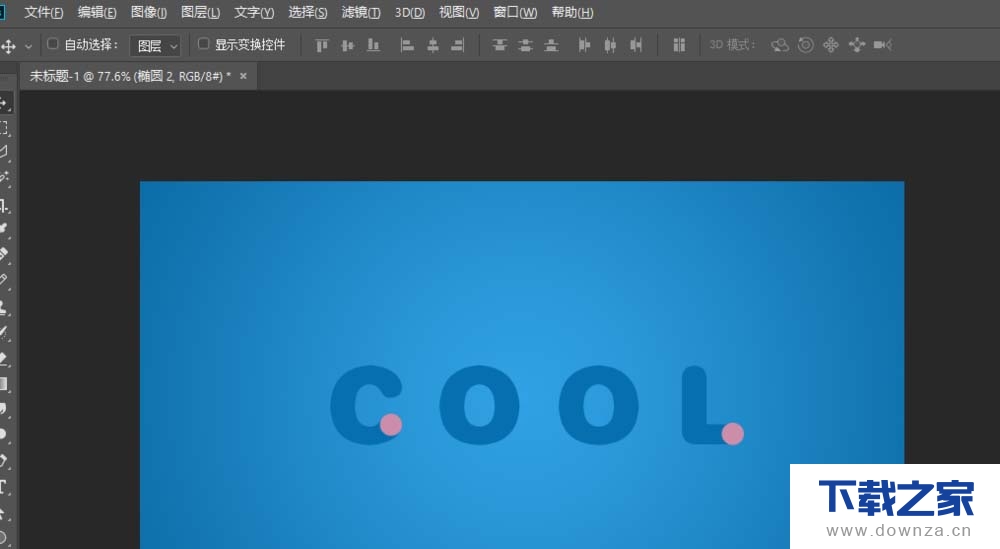The width and height of the screenshot is (1000, 549).
Task: Select the Lasso tool
Action: pyautogui.click(x=4, y=152)
